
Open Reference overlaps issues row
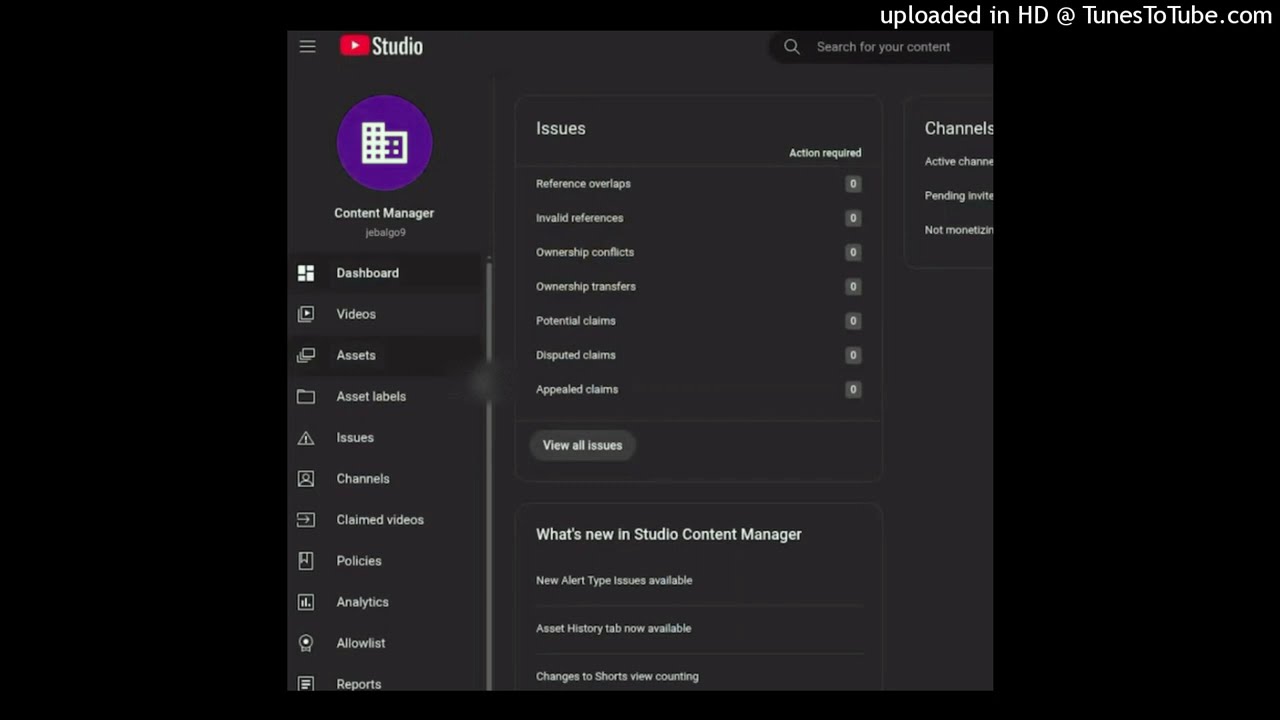point(698,184)
